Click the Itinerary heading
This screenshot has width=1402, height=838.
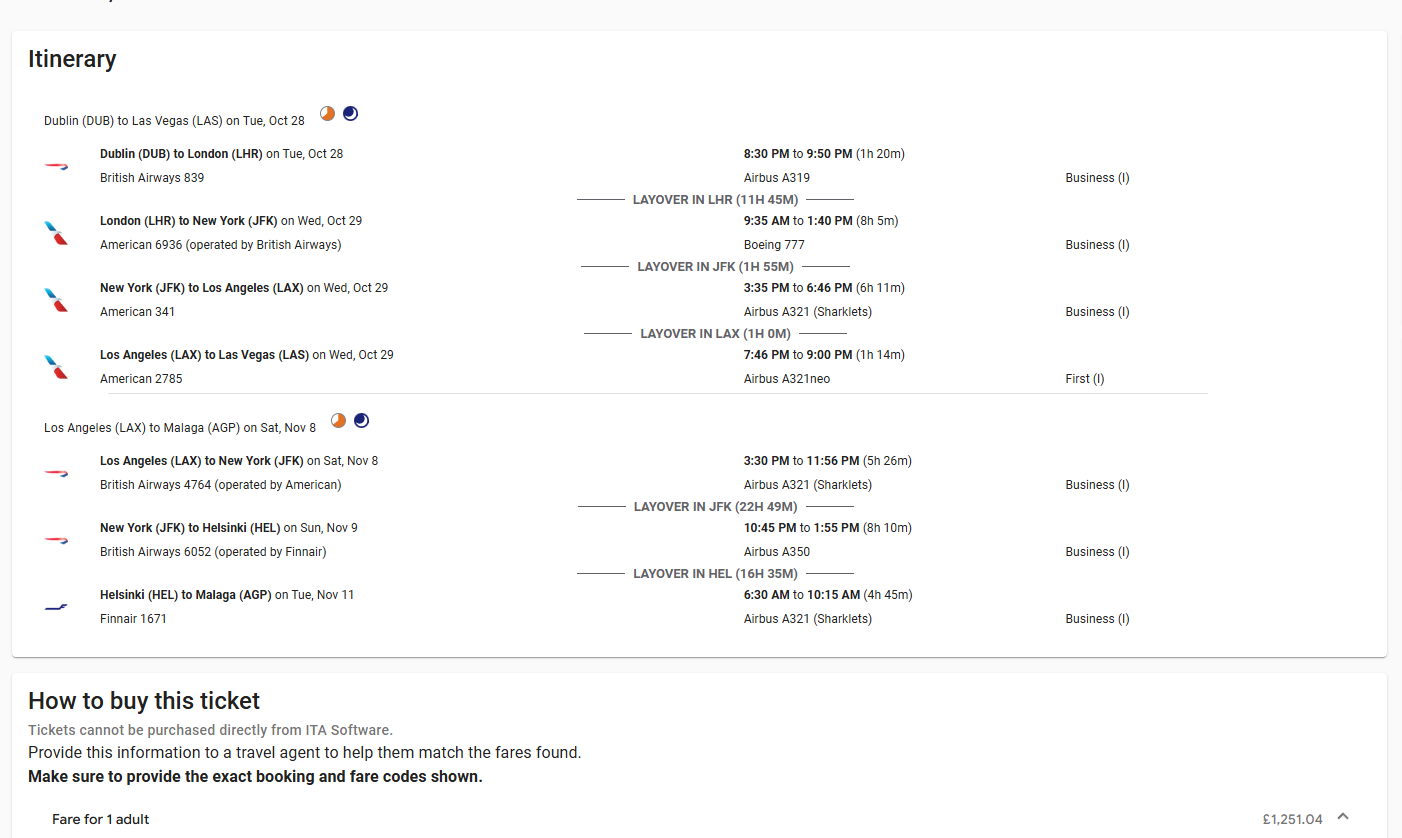pyautogui.click(x=72, y=59)
